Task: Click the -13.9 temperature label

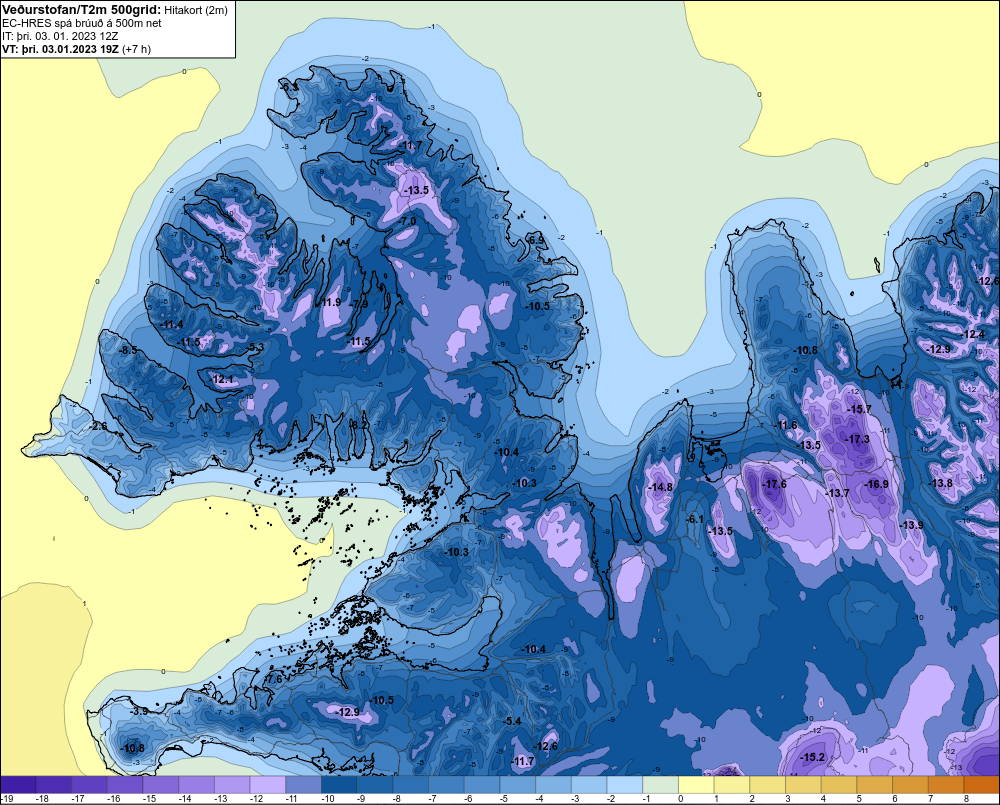Action: click(911, 524)
